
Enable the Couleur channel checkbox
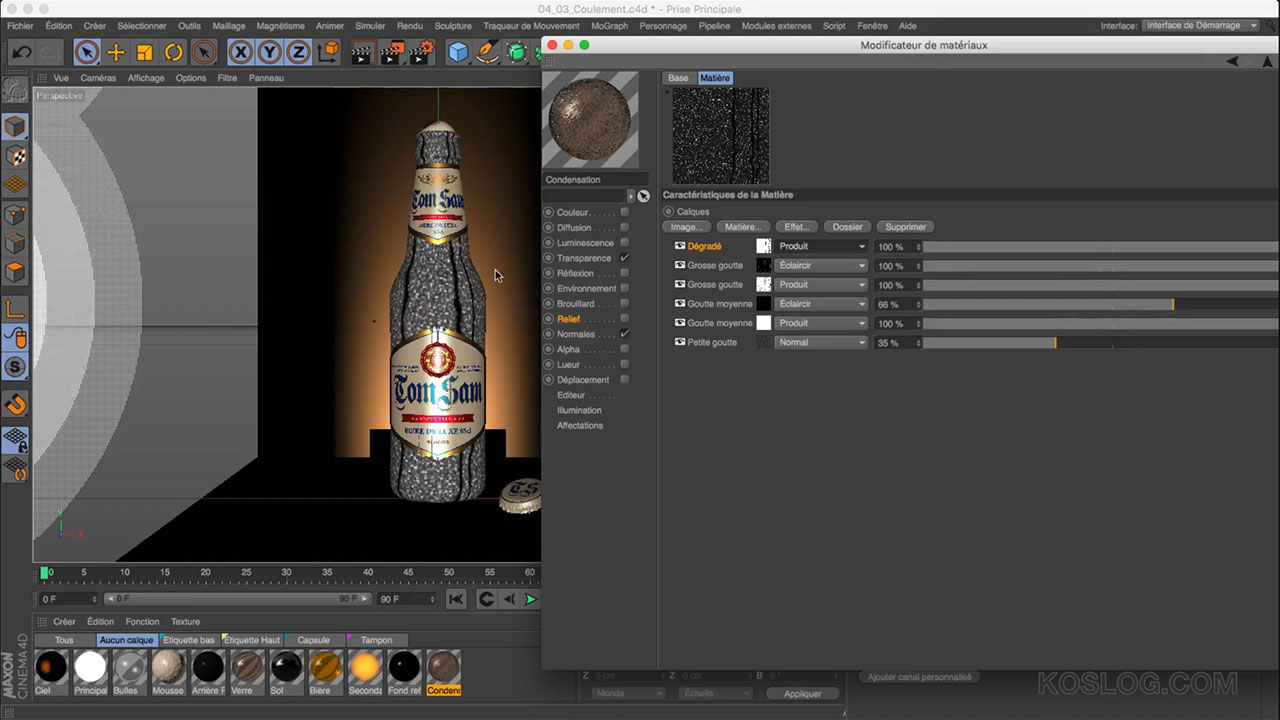coord(625,212)
